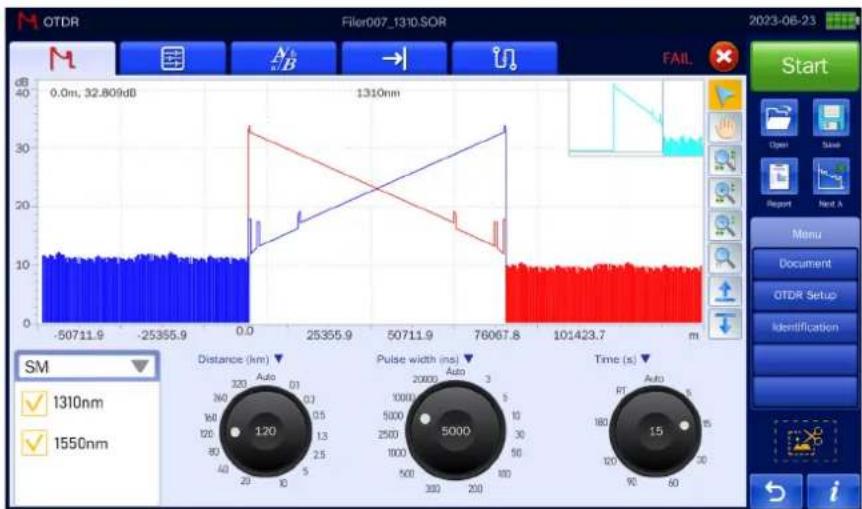Click the 0.0 distance axis label
Viewport: 862px width, 509px height.
(245, 331)
